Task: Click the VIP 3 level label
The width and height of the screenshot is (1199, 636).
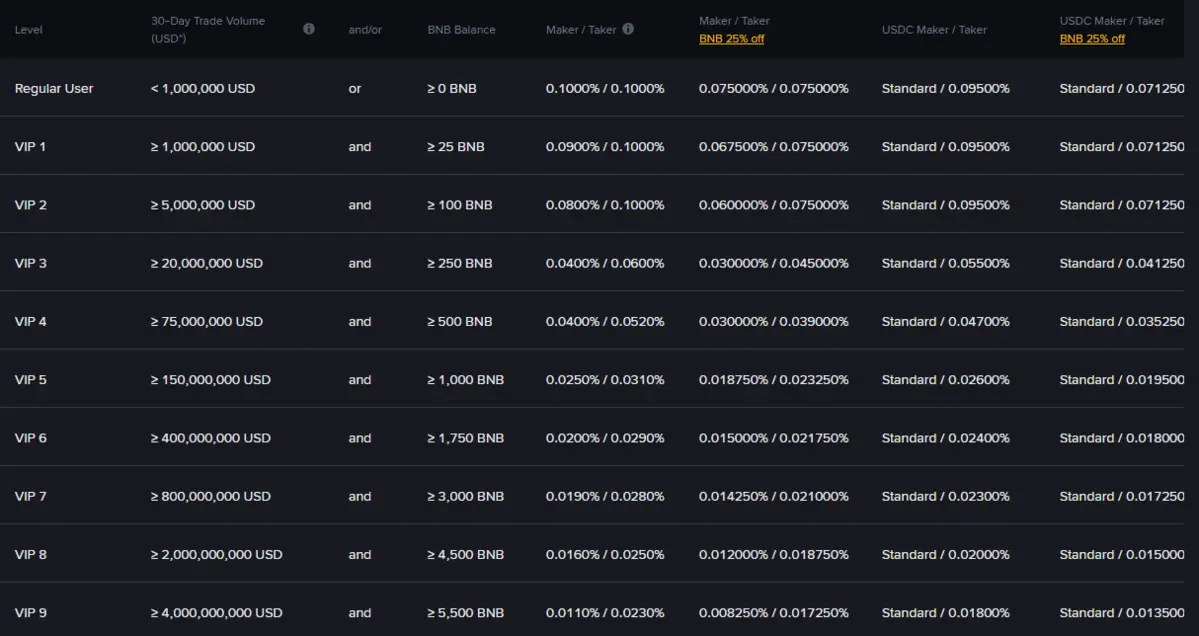Action: point(31,263)
